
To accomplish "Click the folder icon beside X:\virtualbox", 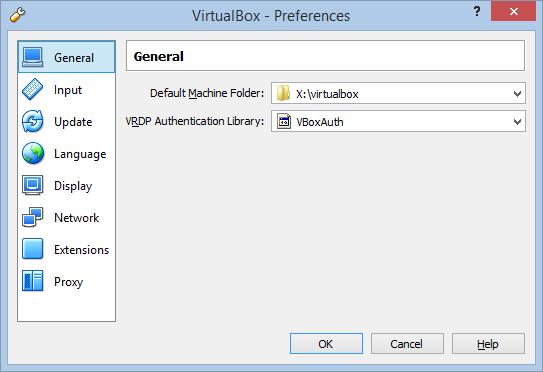I will 283,93.
